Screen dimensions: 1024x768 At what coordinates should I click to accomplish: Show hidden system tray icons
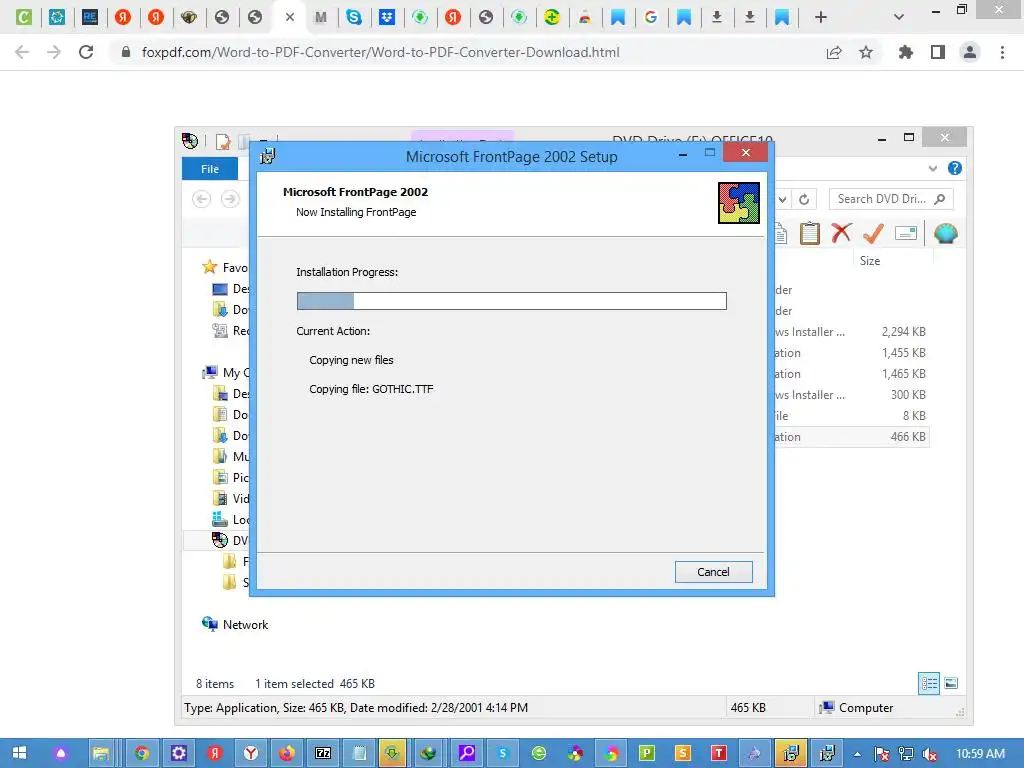coord(857,754)
